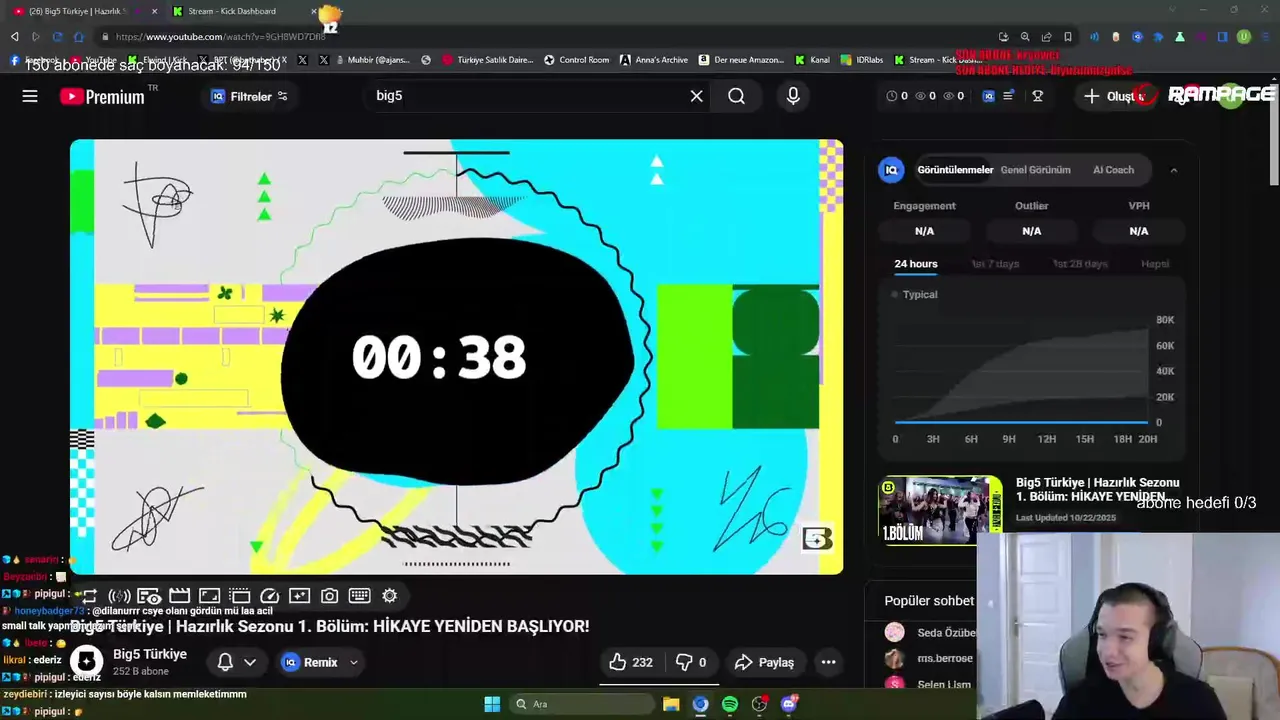Click the Paylaş share button

point(765,662)
